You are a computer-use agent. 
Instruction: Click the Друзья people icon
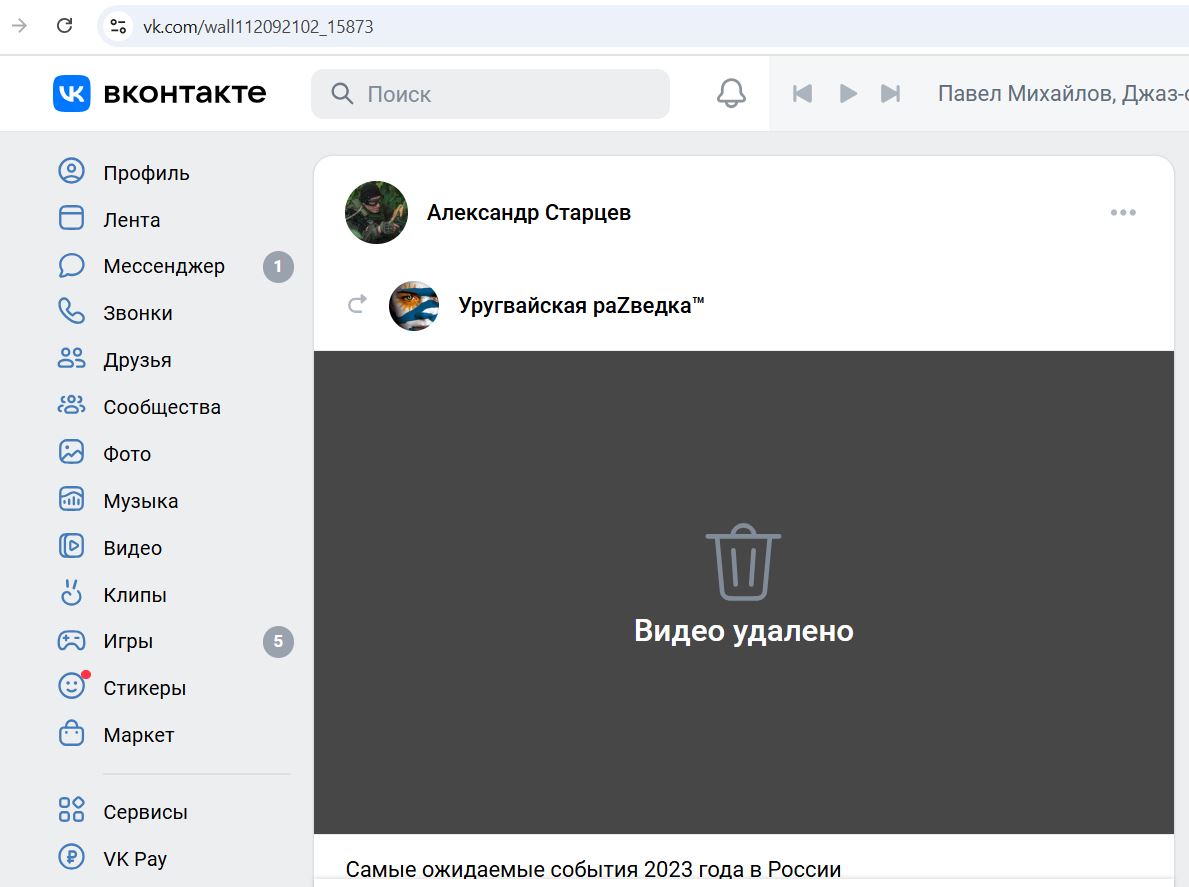click(71, 359)
